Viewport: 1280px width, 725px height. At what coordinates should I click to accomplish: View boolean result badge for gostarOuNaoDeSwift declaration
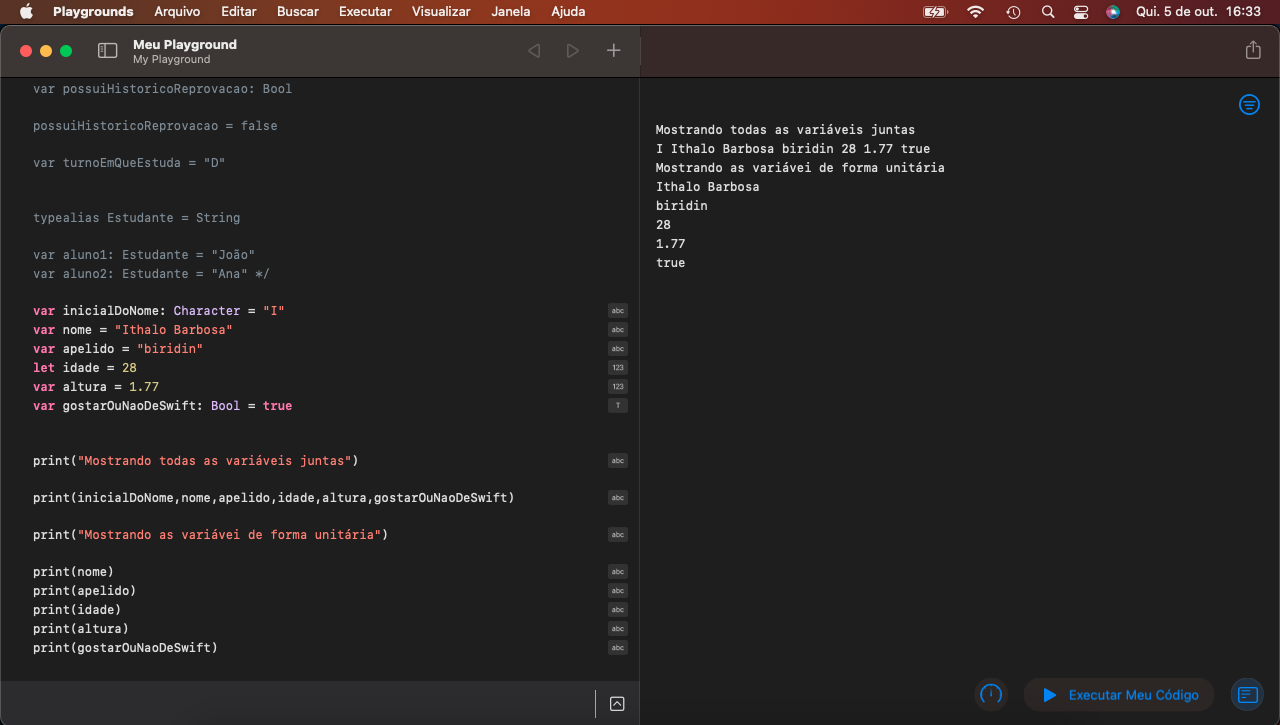click(x=618, y=406)
